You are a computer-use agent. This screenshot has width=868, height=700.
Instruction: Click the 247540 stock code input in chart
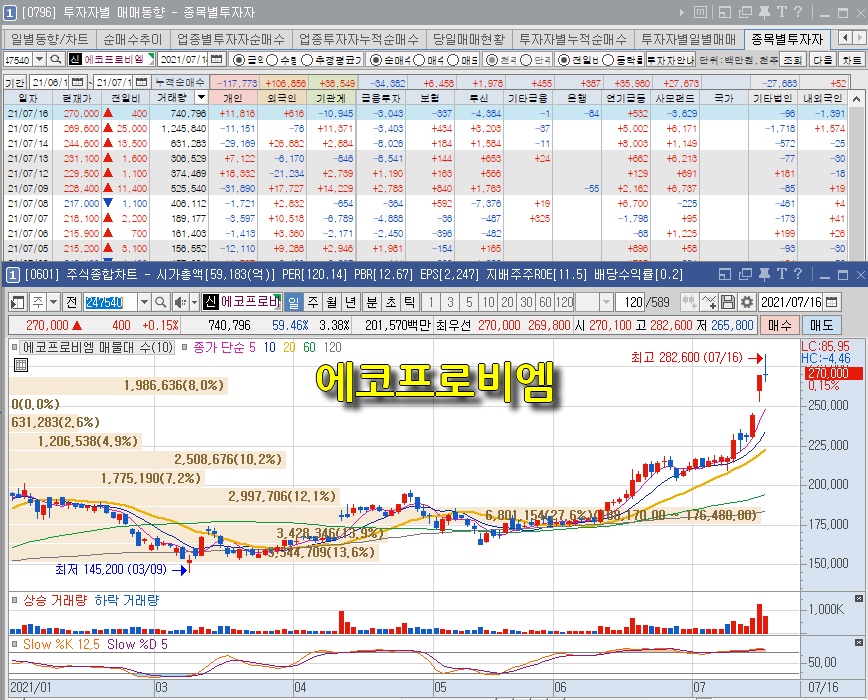click(110, 302)
